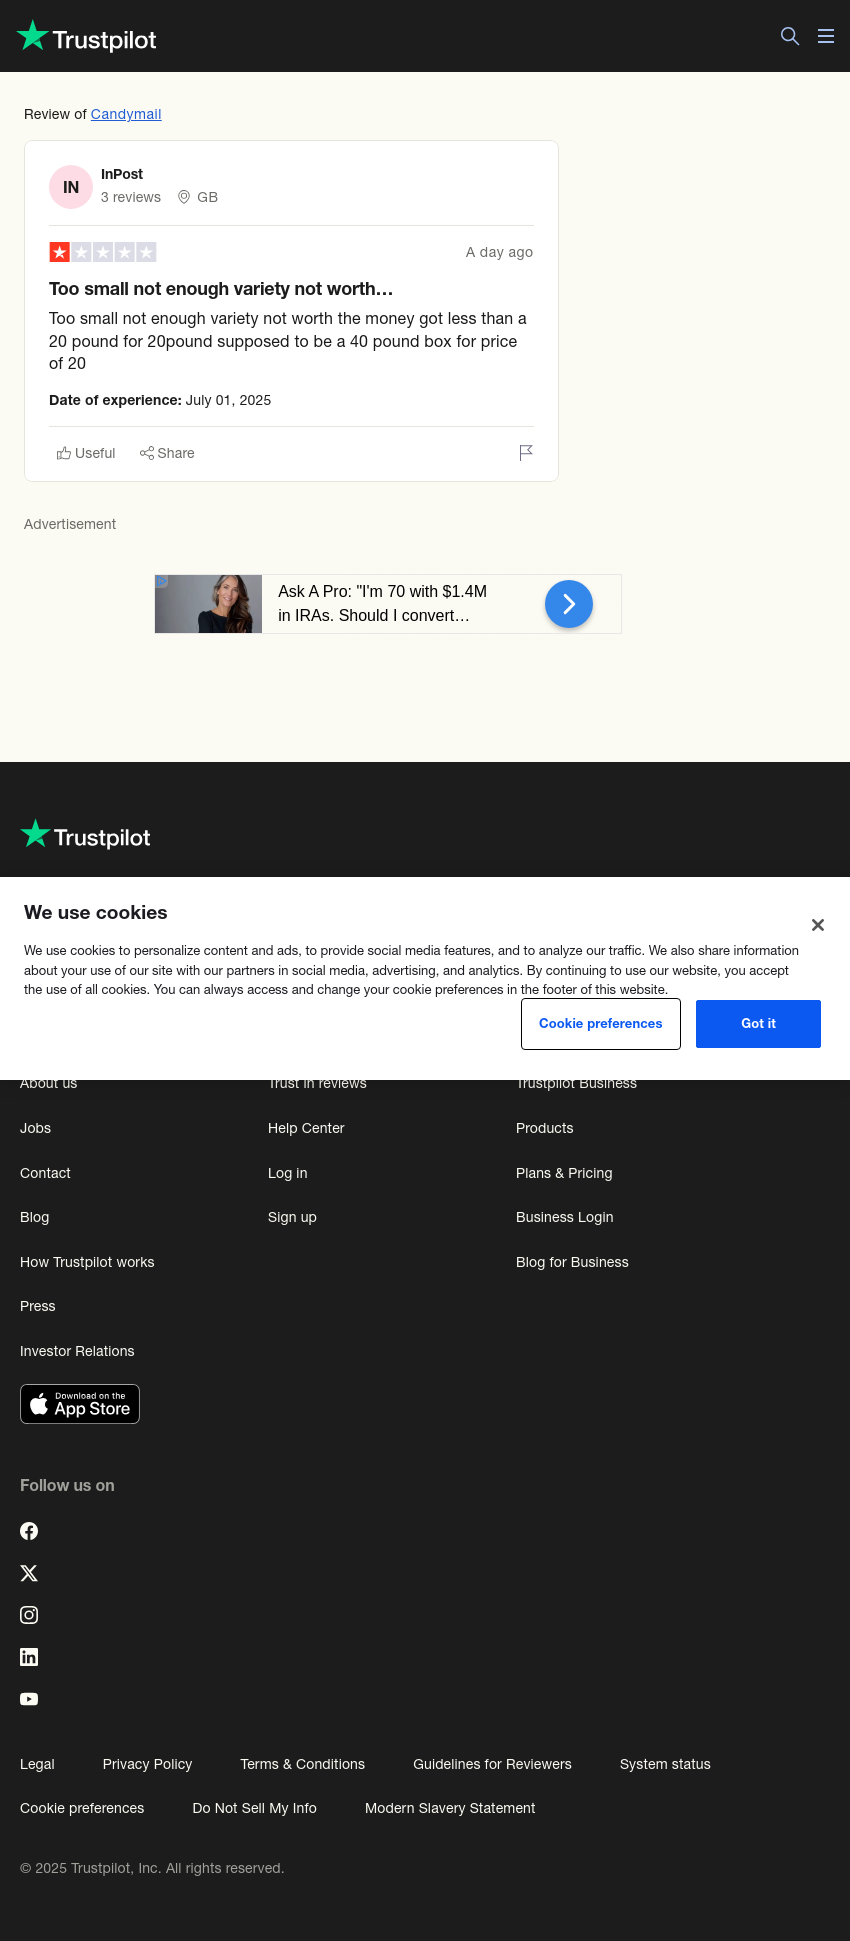Image resolution: width=850 pixels, height=1941 pixels.
Task: Download on the App Store badge
Action: [80, 1404]
